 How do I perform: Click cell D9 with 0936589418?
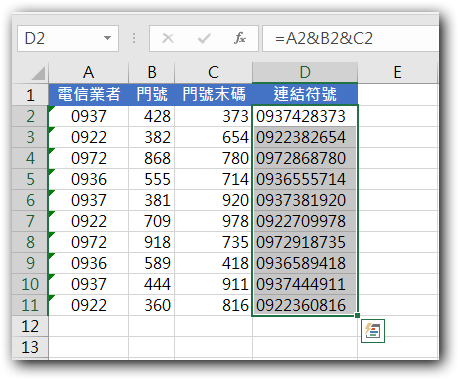pyautogui.click(x=305, y=263)
